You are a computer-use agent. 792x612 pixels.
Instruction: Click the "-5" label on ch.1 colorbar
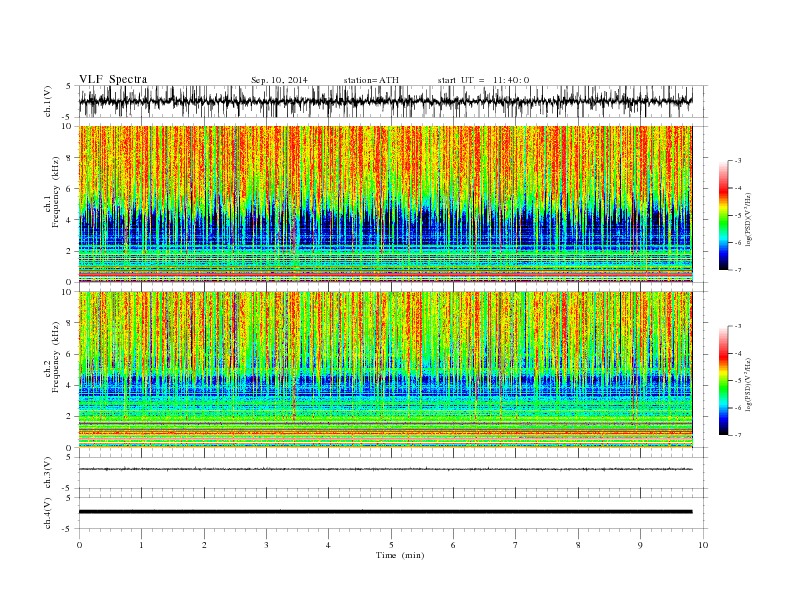pos(737,216)
